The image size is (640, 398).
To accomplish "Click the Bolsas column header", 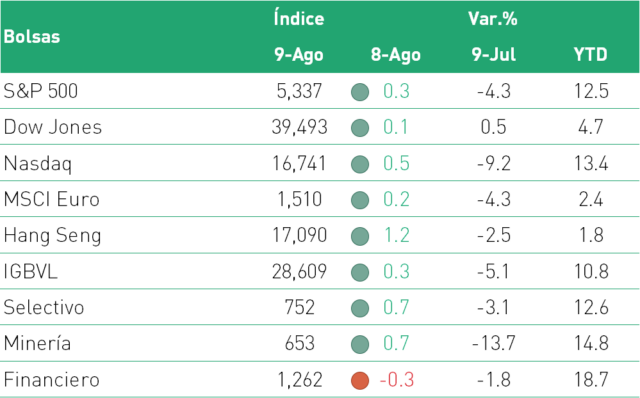I will (x=32, y=37).
